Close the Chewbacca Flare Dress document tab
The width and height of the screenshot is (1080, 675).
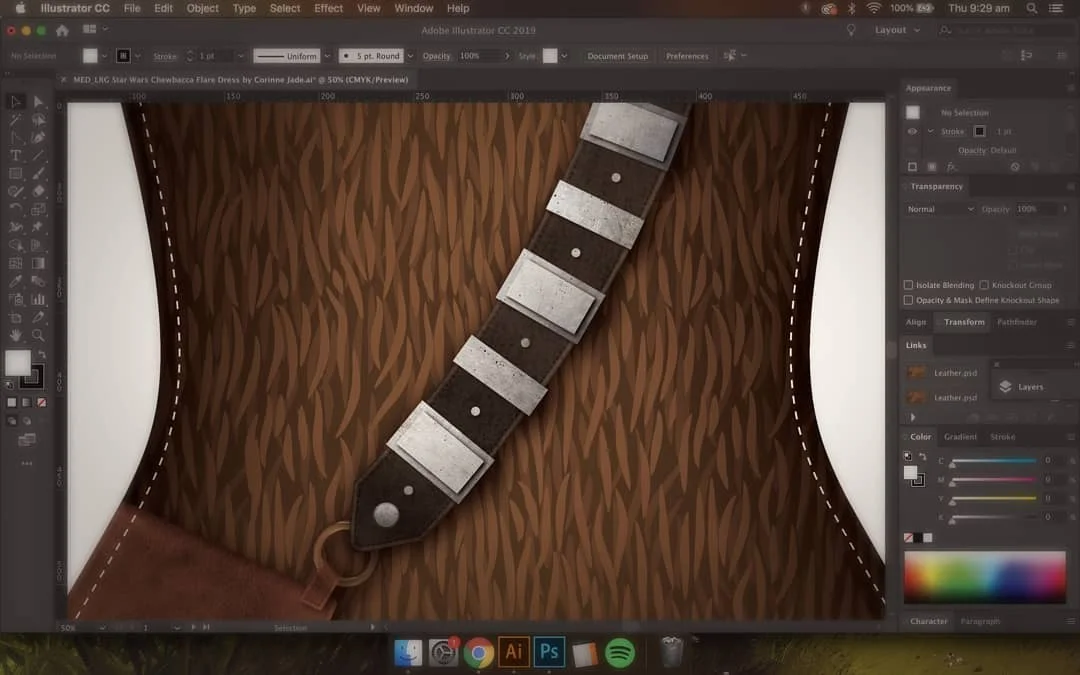(x=63, y=80)
